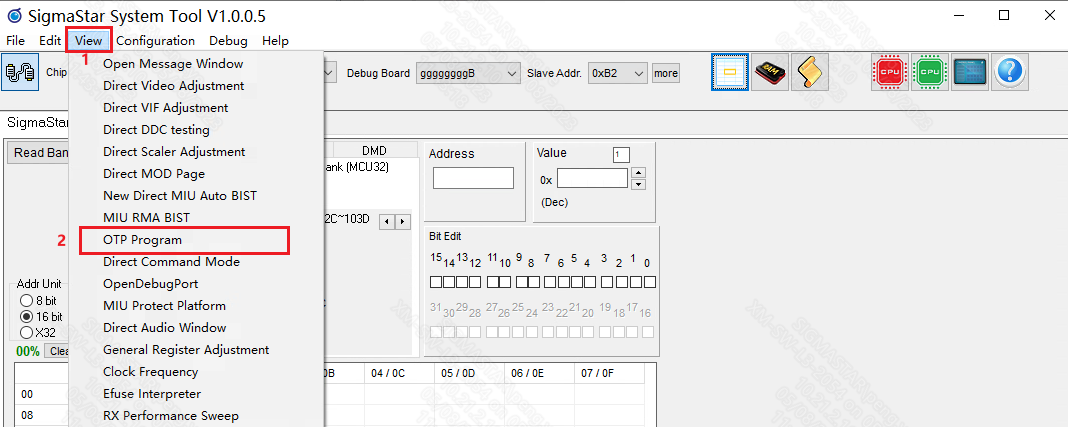Tick the bit 0 checkbox in Bit Edit
Image resolution: width=1068 pixels, height=427 pixels.
click(x=650, y=281)
